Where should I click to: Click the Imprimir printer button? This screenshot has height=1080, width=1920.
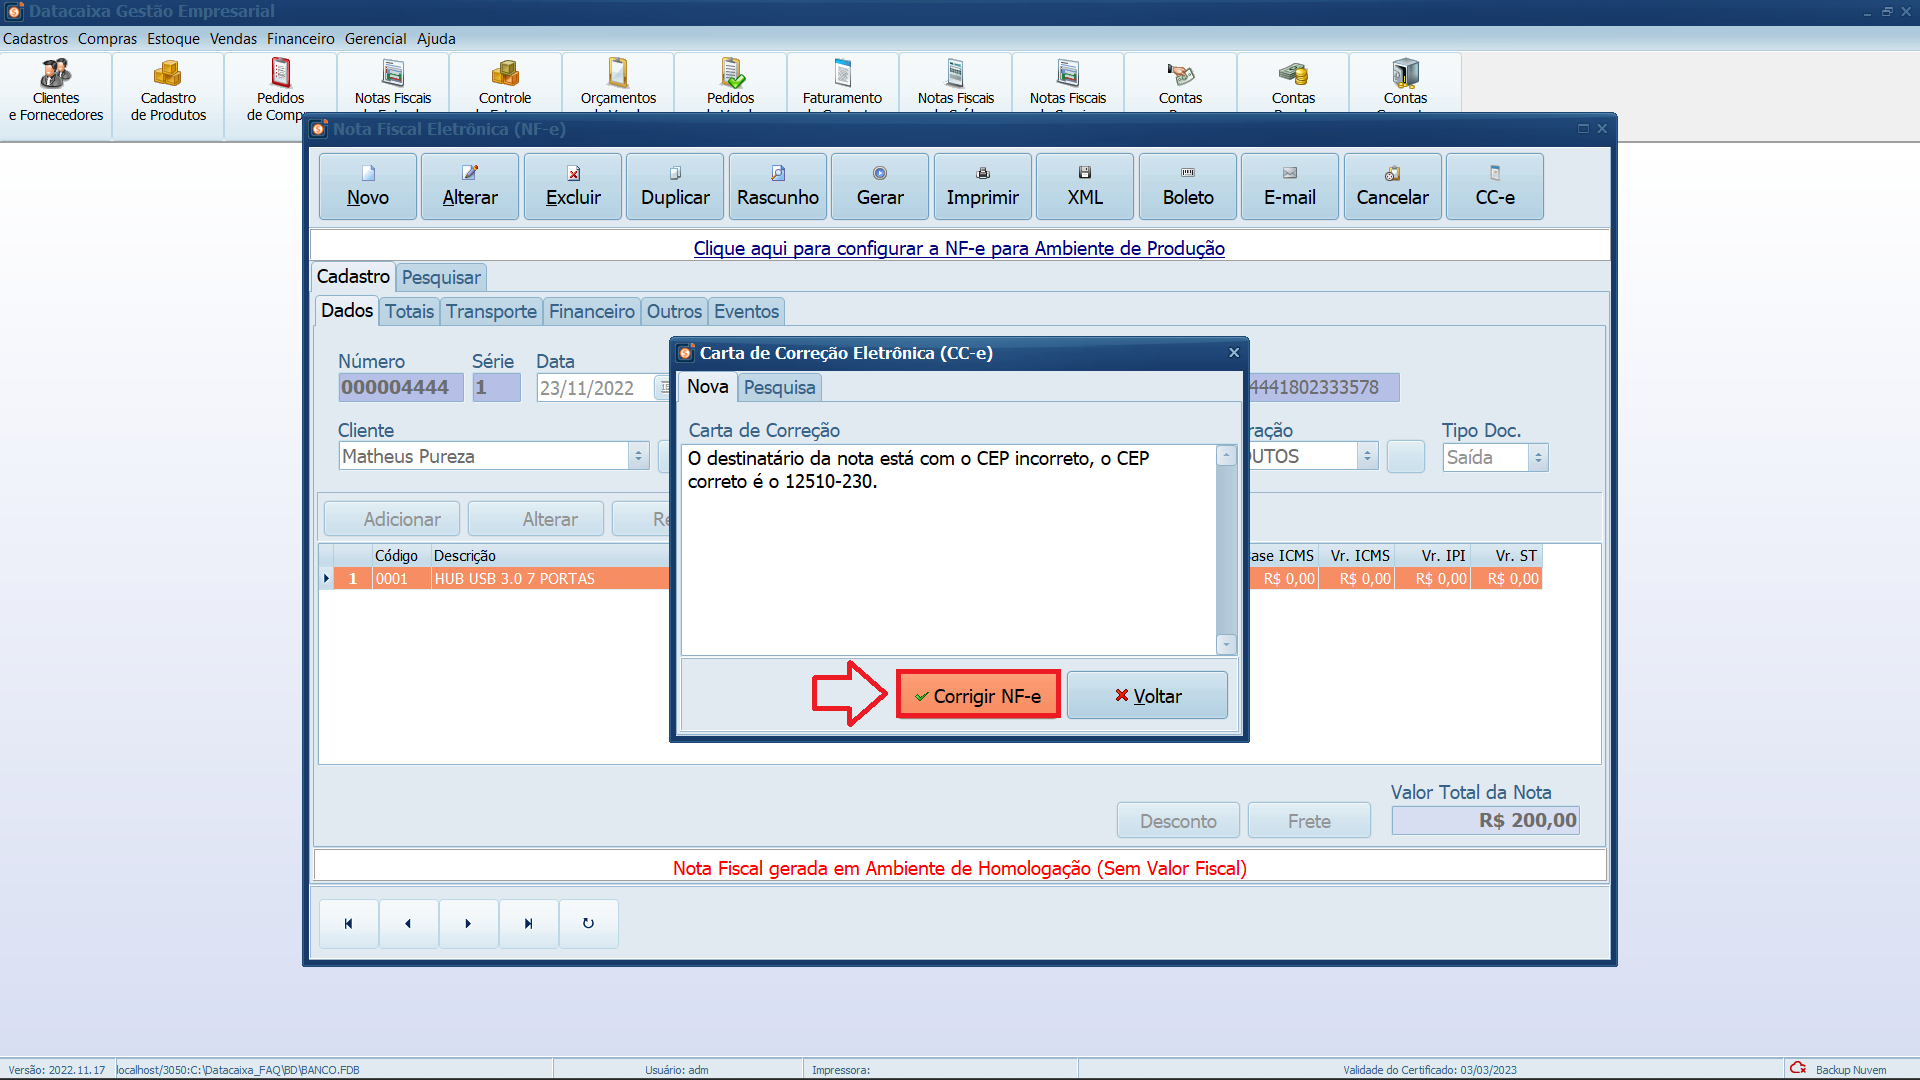coord(982,186)
